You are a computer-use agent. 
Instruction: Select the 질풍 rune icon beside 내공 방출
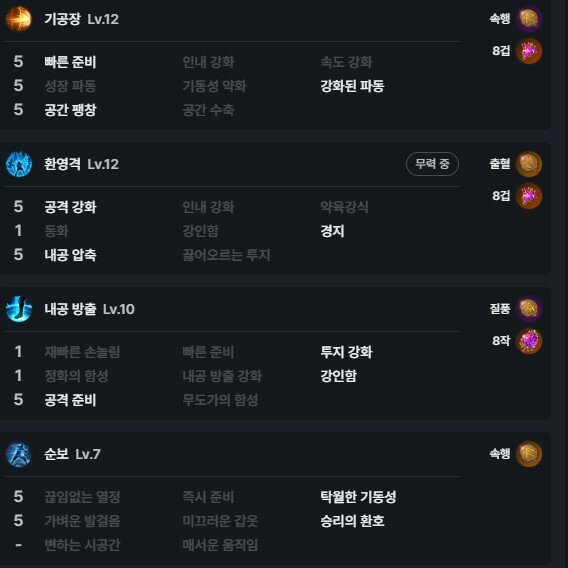[529, 309]
